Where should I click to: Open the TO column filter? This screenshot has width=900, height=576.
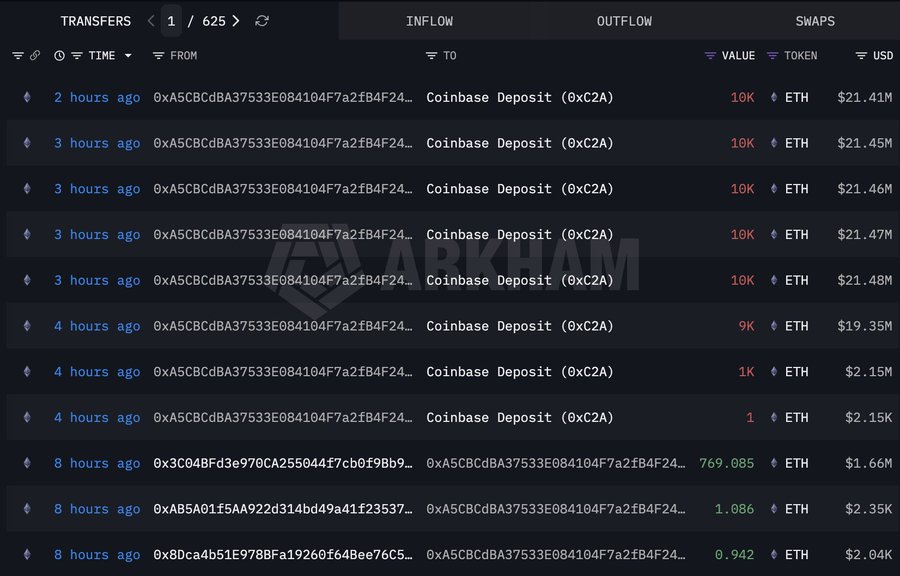(x=432, y=56)
